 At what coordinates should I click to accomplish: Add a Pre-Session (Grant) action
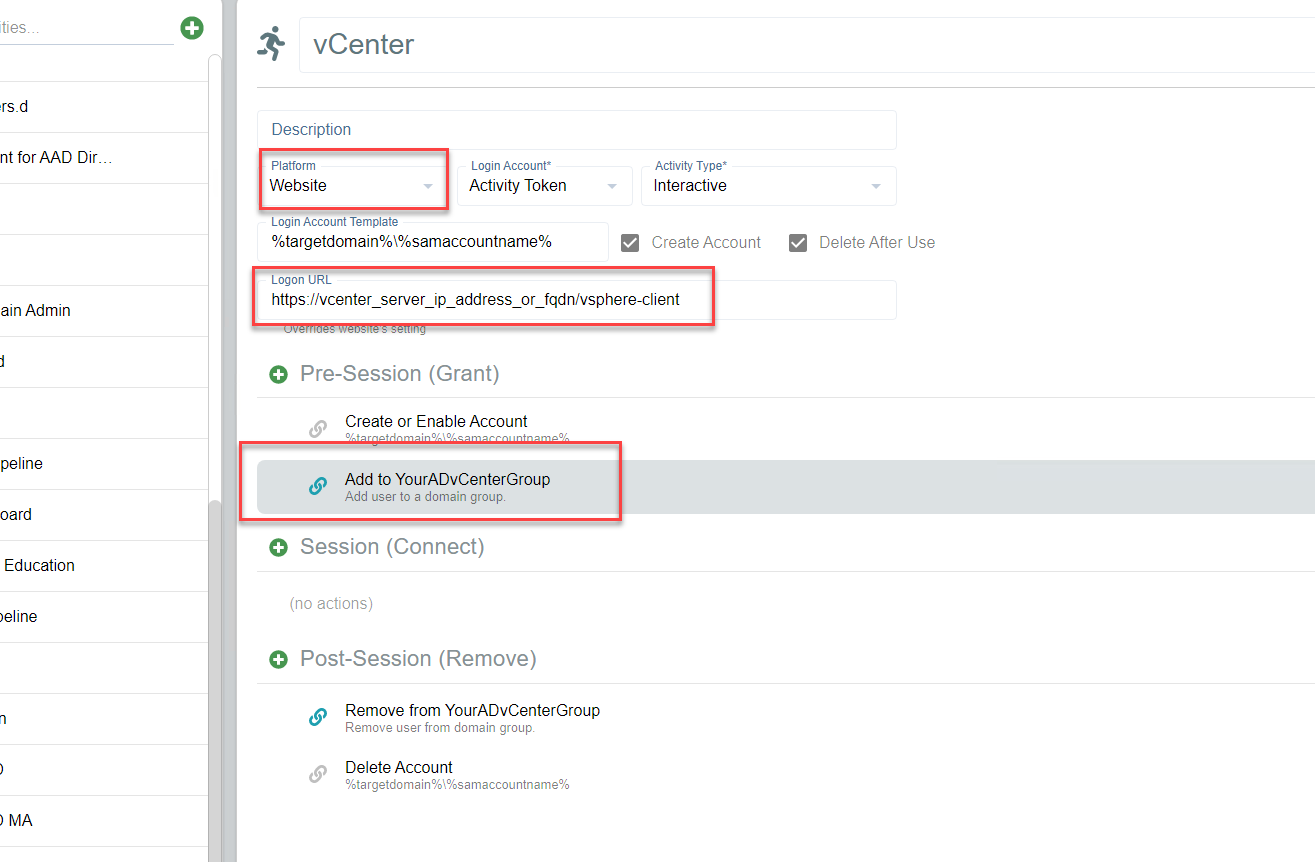(x=278, y=374)
